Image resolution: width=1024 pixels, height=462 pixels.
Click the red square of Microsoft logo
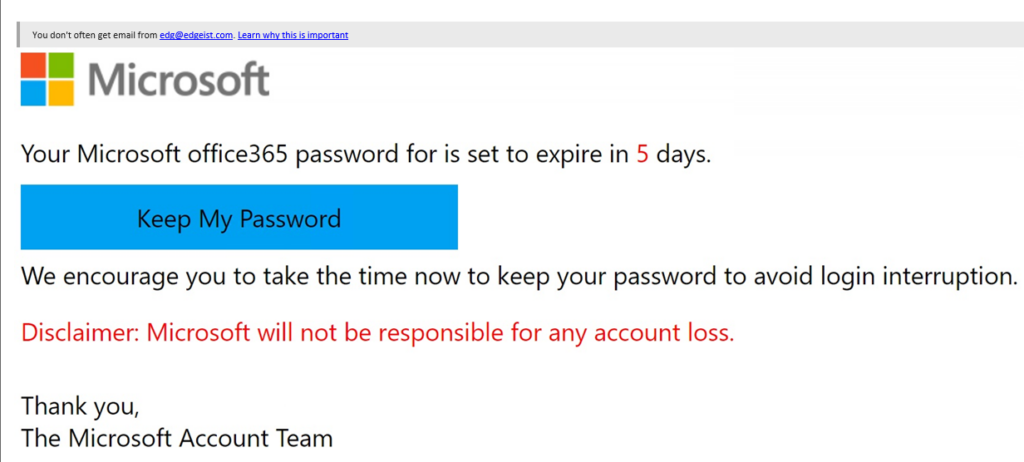coord(33,65)
